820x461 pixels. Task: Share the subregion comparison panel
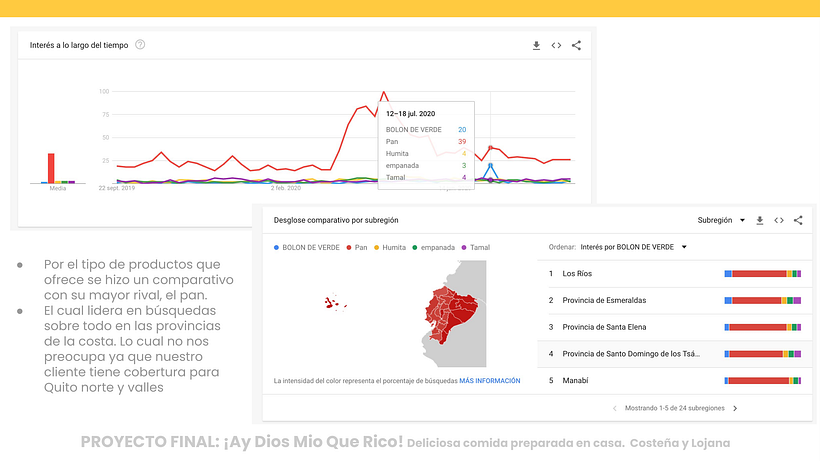798,220
